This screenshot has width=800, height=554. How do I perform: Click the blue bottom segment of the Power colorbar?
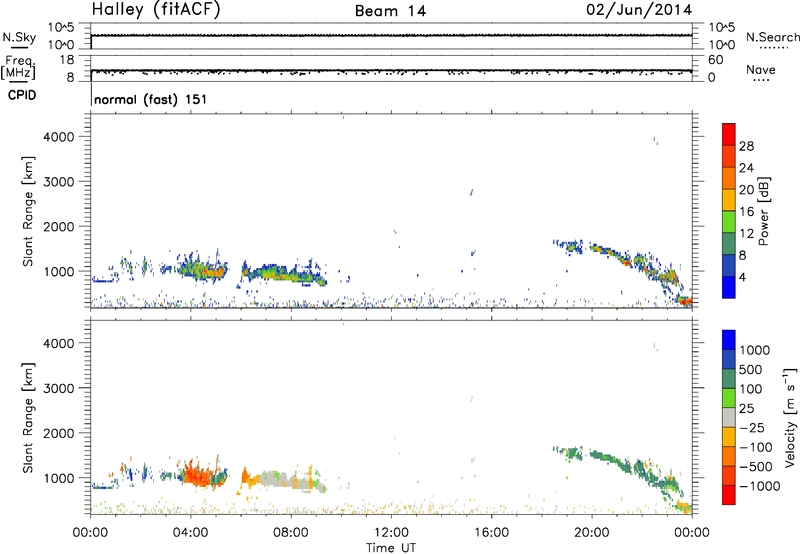729,287
